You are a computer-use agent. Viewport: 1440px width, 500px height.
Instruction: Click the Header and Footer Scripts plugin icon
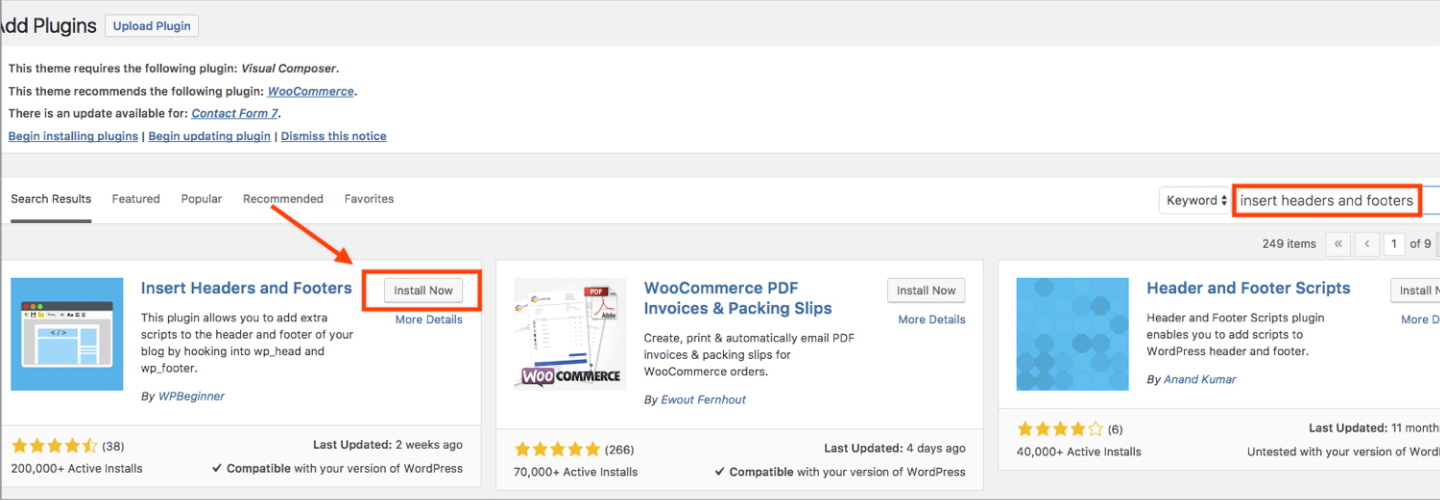1072,334
